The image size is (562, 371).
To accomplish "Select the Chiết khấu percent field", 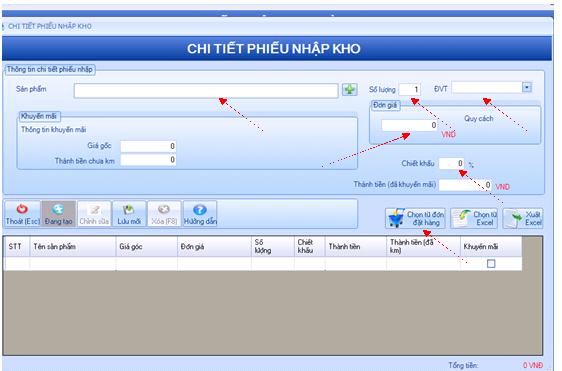I will (452, 163).
